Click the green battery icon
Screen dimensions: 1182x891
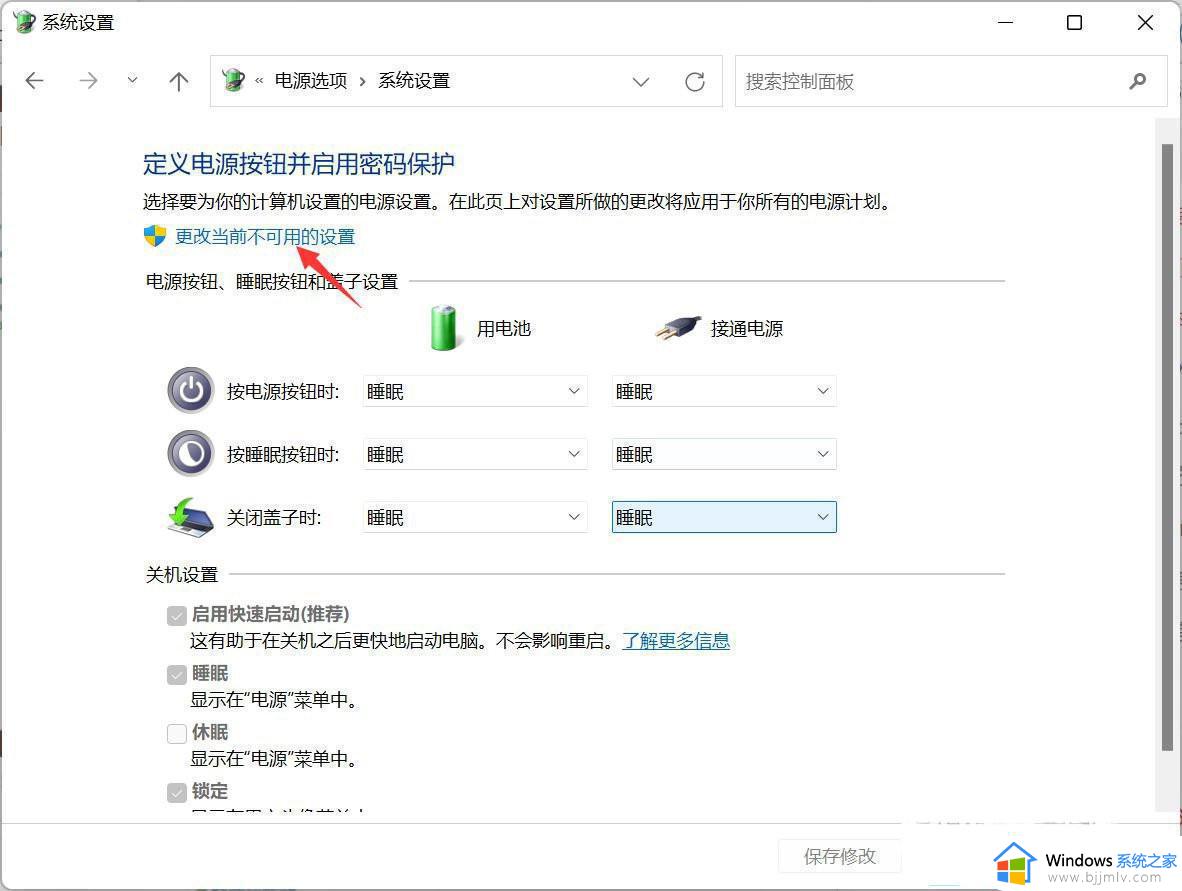pyautogui.click(x=443, y=328)
